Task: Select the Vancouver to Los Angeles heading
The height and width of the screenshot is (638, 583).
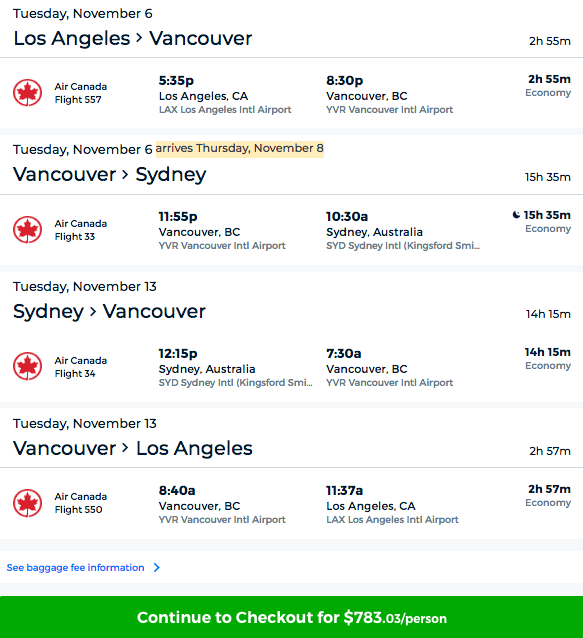Action: [133, 448]
